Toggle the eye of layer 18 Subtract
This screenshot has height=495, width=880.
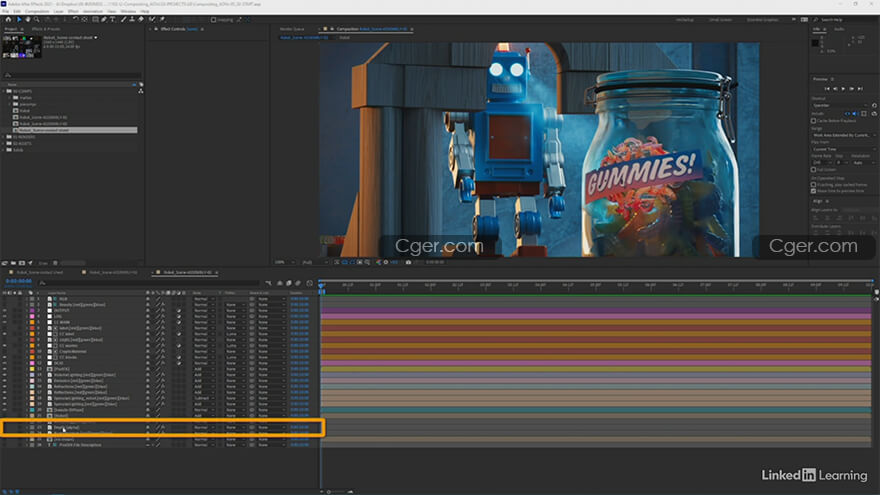[x=4, y=398]
